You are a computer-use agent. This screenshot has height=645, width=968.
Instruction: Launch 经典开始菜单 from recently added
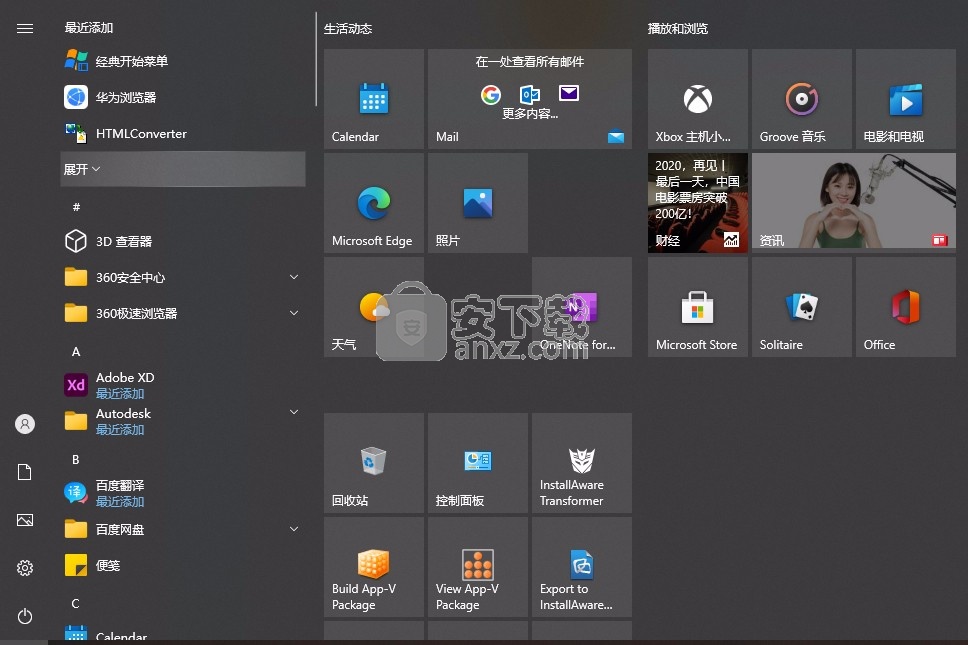(183, 61)
